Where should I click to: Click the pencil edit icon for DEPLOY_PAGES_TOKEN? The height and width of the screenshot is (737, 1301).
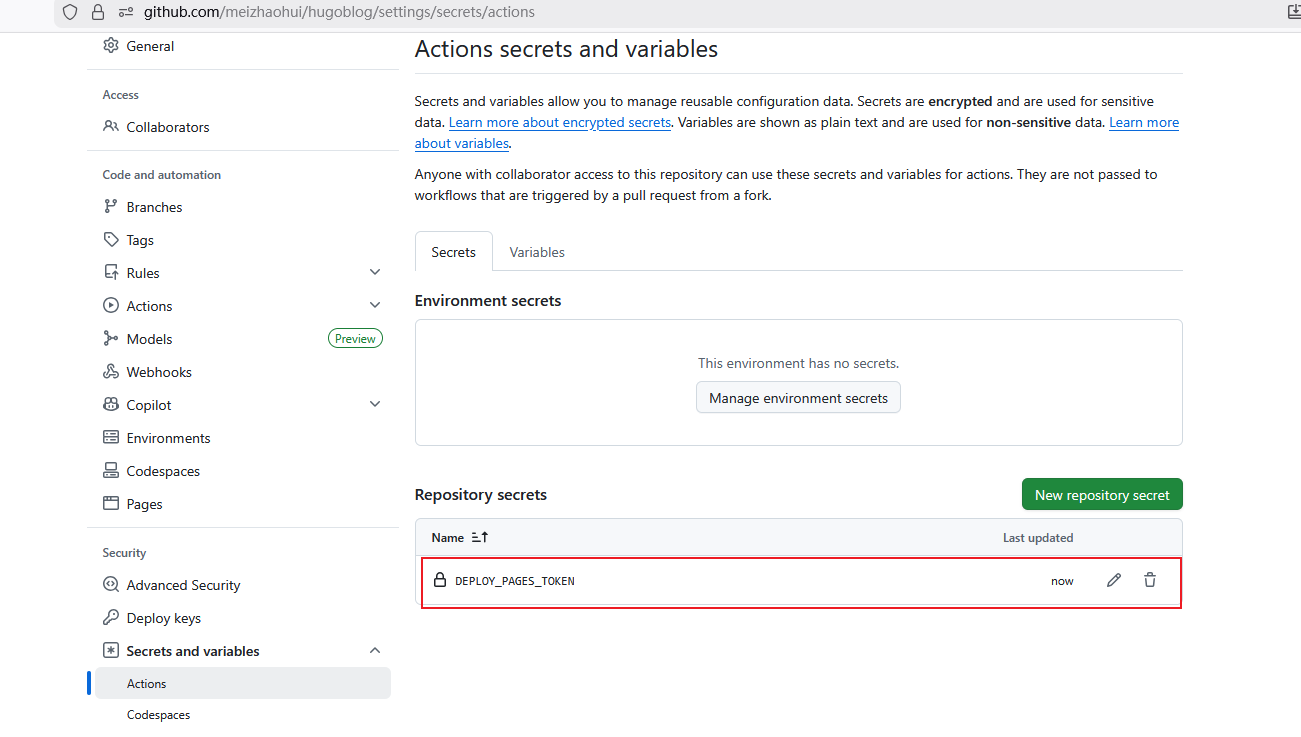pyautogui.click(x=1113, y=580)
